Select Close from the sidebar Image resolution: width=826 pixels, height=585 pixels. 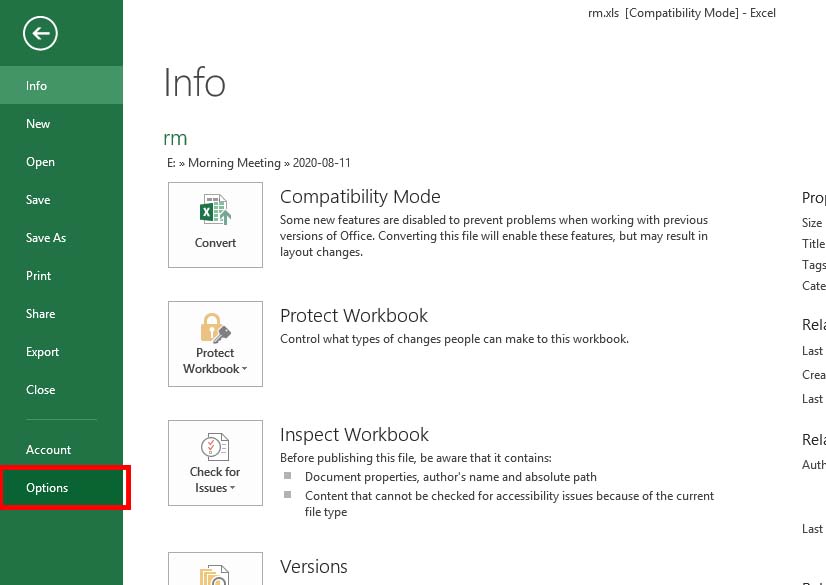pyautogui.click(x=40, y=389)
